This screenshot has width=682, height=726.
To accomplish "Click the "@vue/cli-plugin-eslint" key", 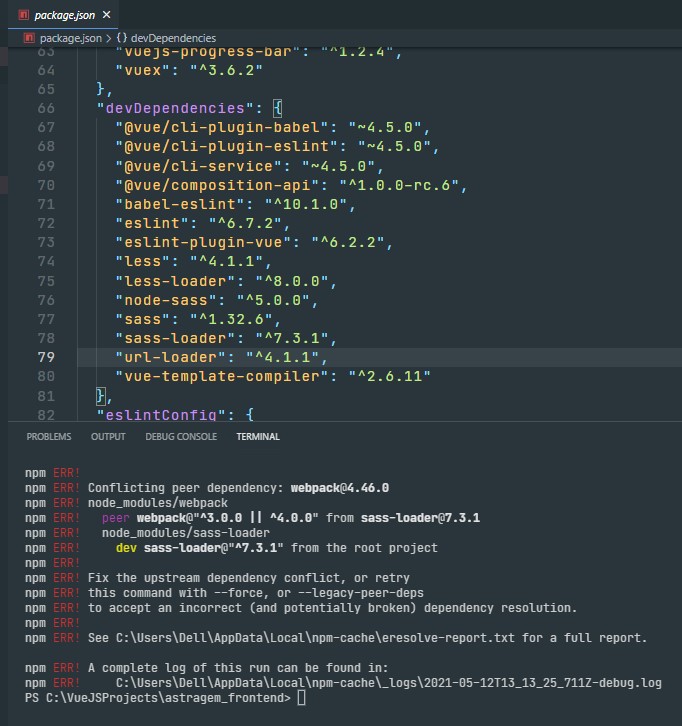I will click(226, 146).
